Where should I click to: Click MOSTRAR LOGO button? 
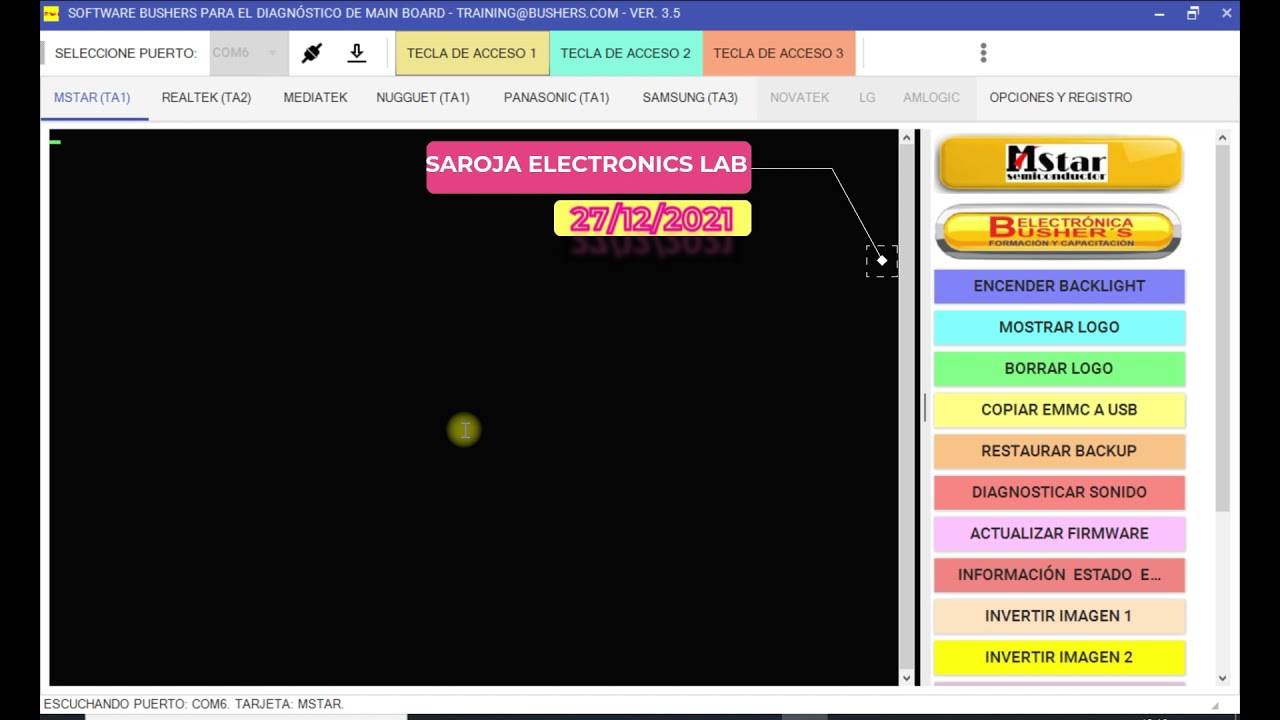1059,327
